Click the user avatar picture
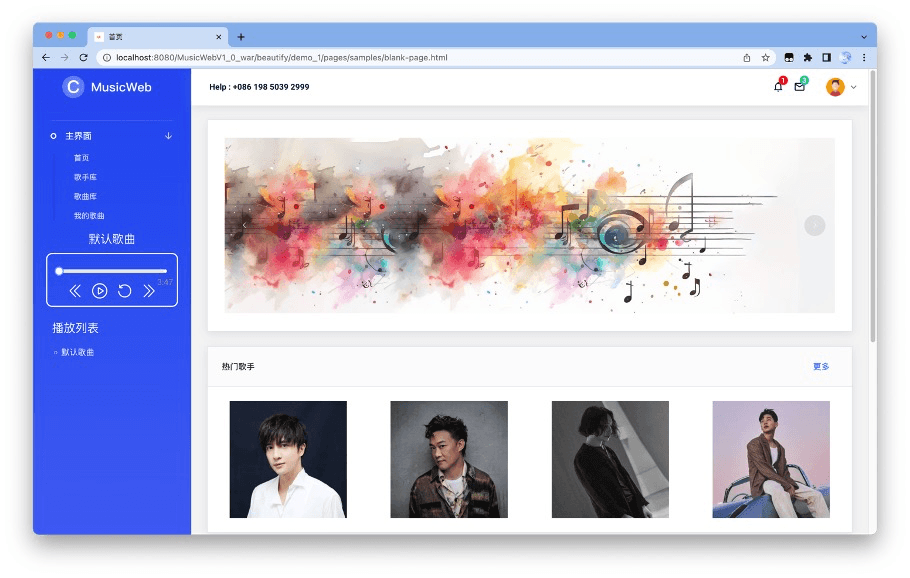Viewport: 910px width, 578px height. tap(835, 87)
